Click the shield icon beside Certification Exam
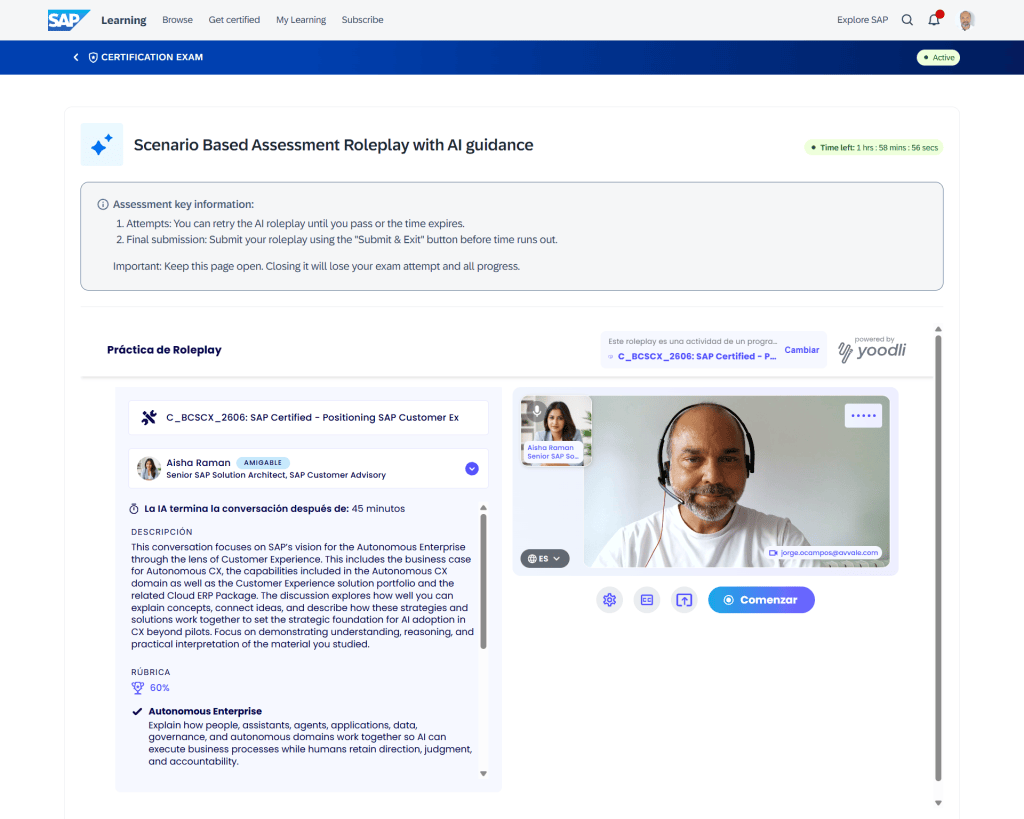The width and height of the screenshot is (1024, 819). coord(93,57)
